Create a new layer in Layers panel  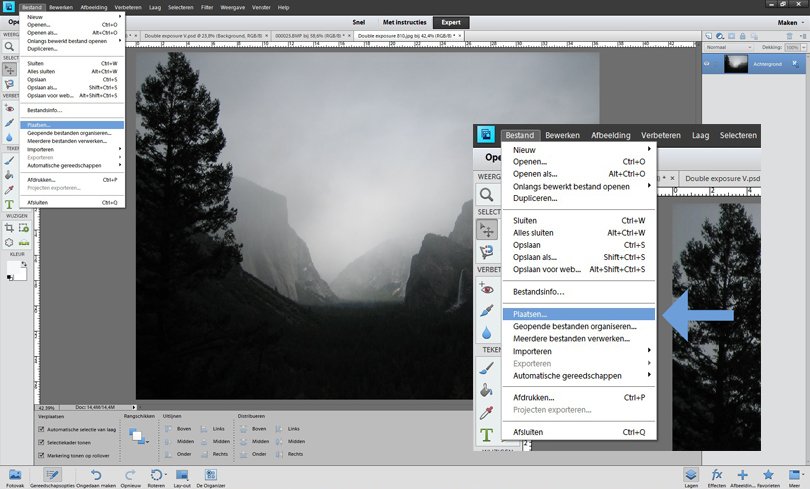point(709,36)
